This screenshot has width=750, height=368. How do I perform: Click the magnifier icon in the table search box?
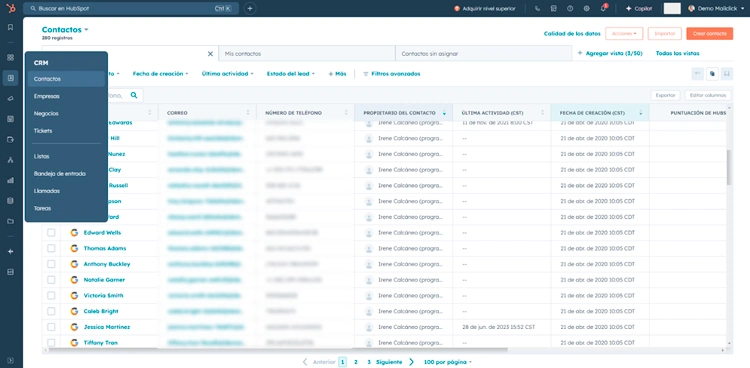pyautogui.click(x=134, y=95)
